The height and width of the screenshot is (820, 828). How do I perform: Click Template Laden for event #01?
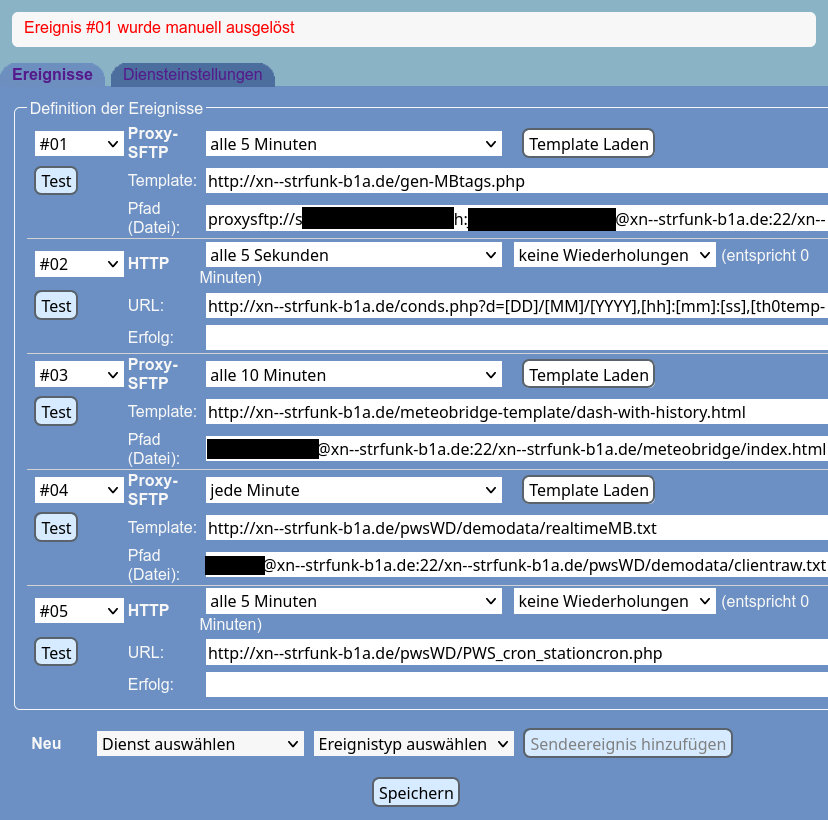(x=588, y=144)
